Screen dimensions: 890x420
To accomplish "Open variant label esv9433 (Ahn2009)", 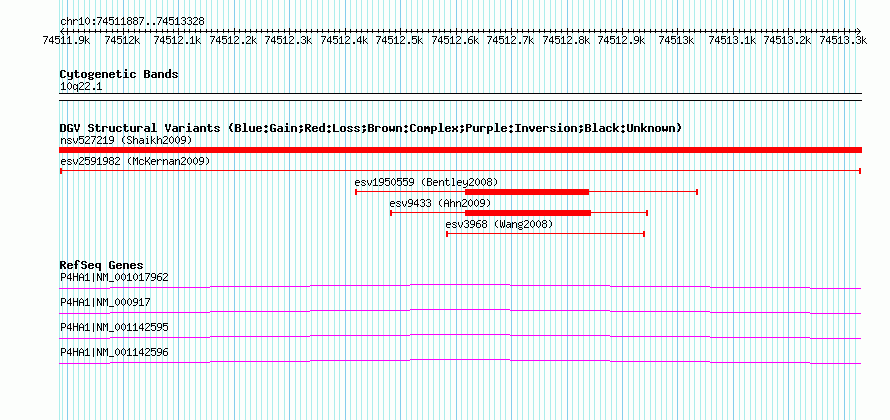I will pos(440,203).
